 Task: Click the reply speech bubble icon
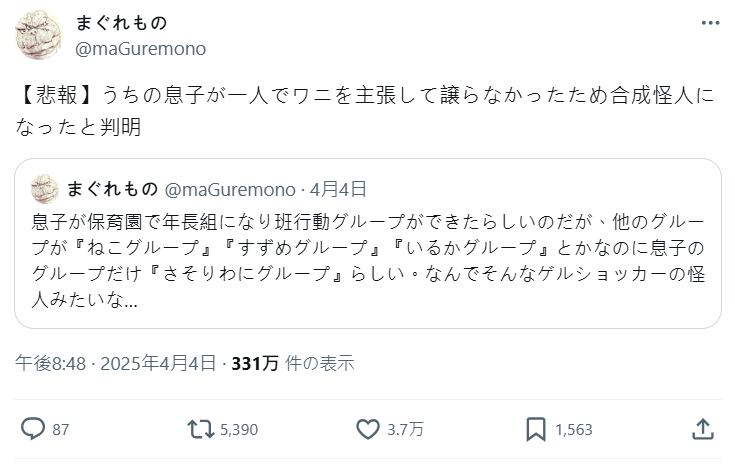pyautogui.click(x=33, y=429)
